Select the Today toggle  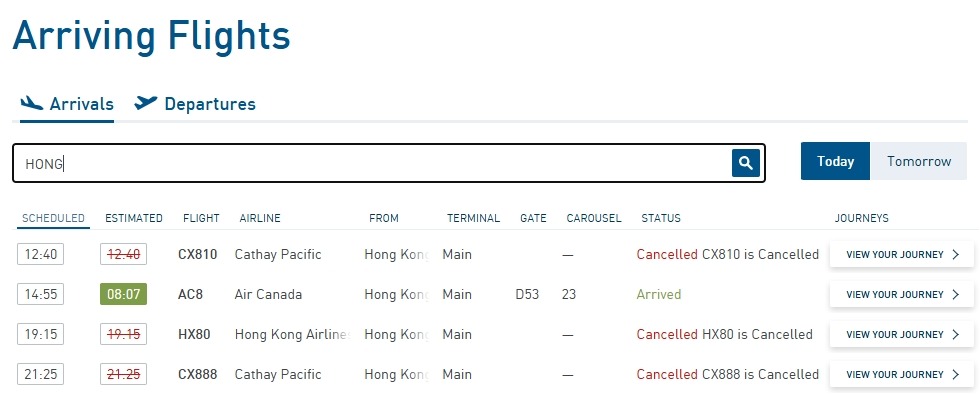pyautogui.click(x=835, y=161)
